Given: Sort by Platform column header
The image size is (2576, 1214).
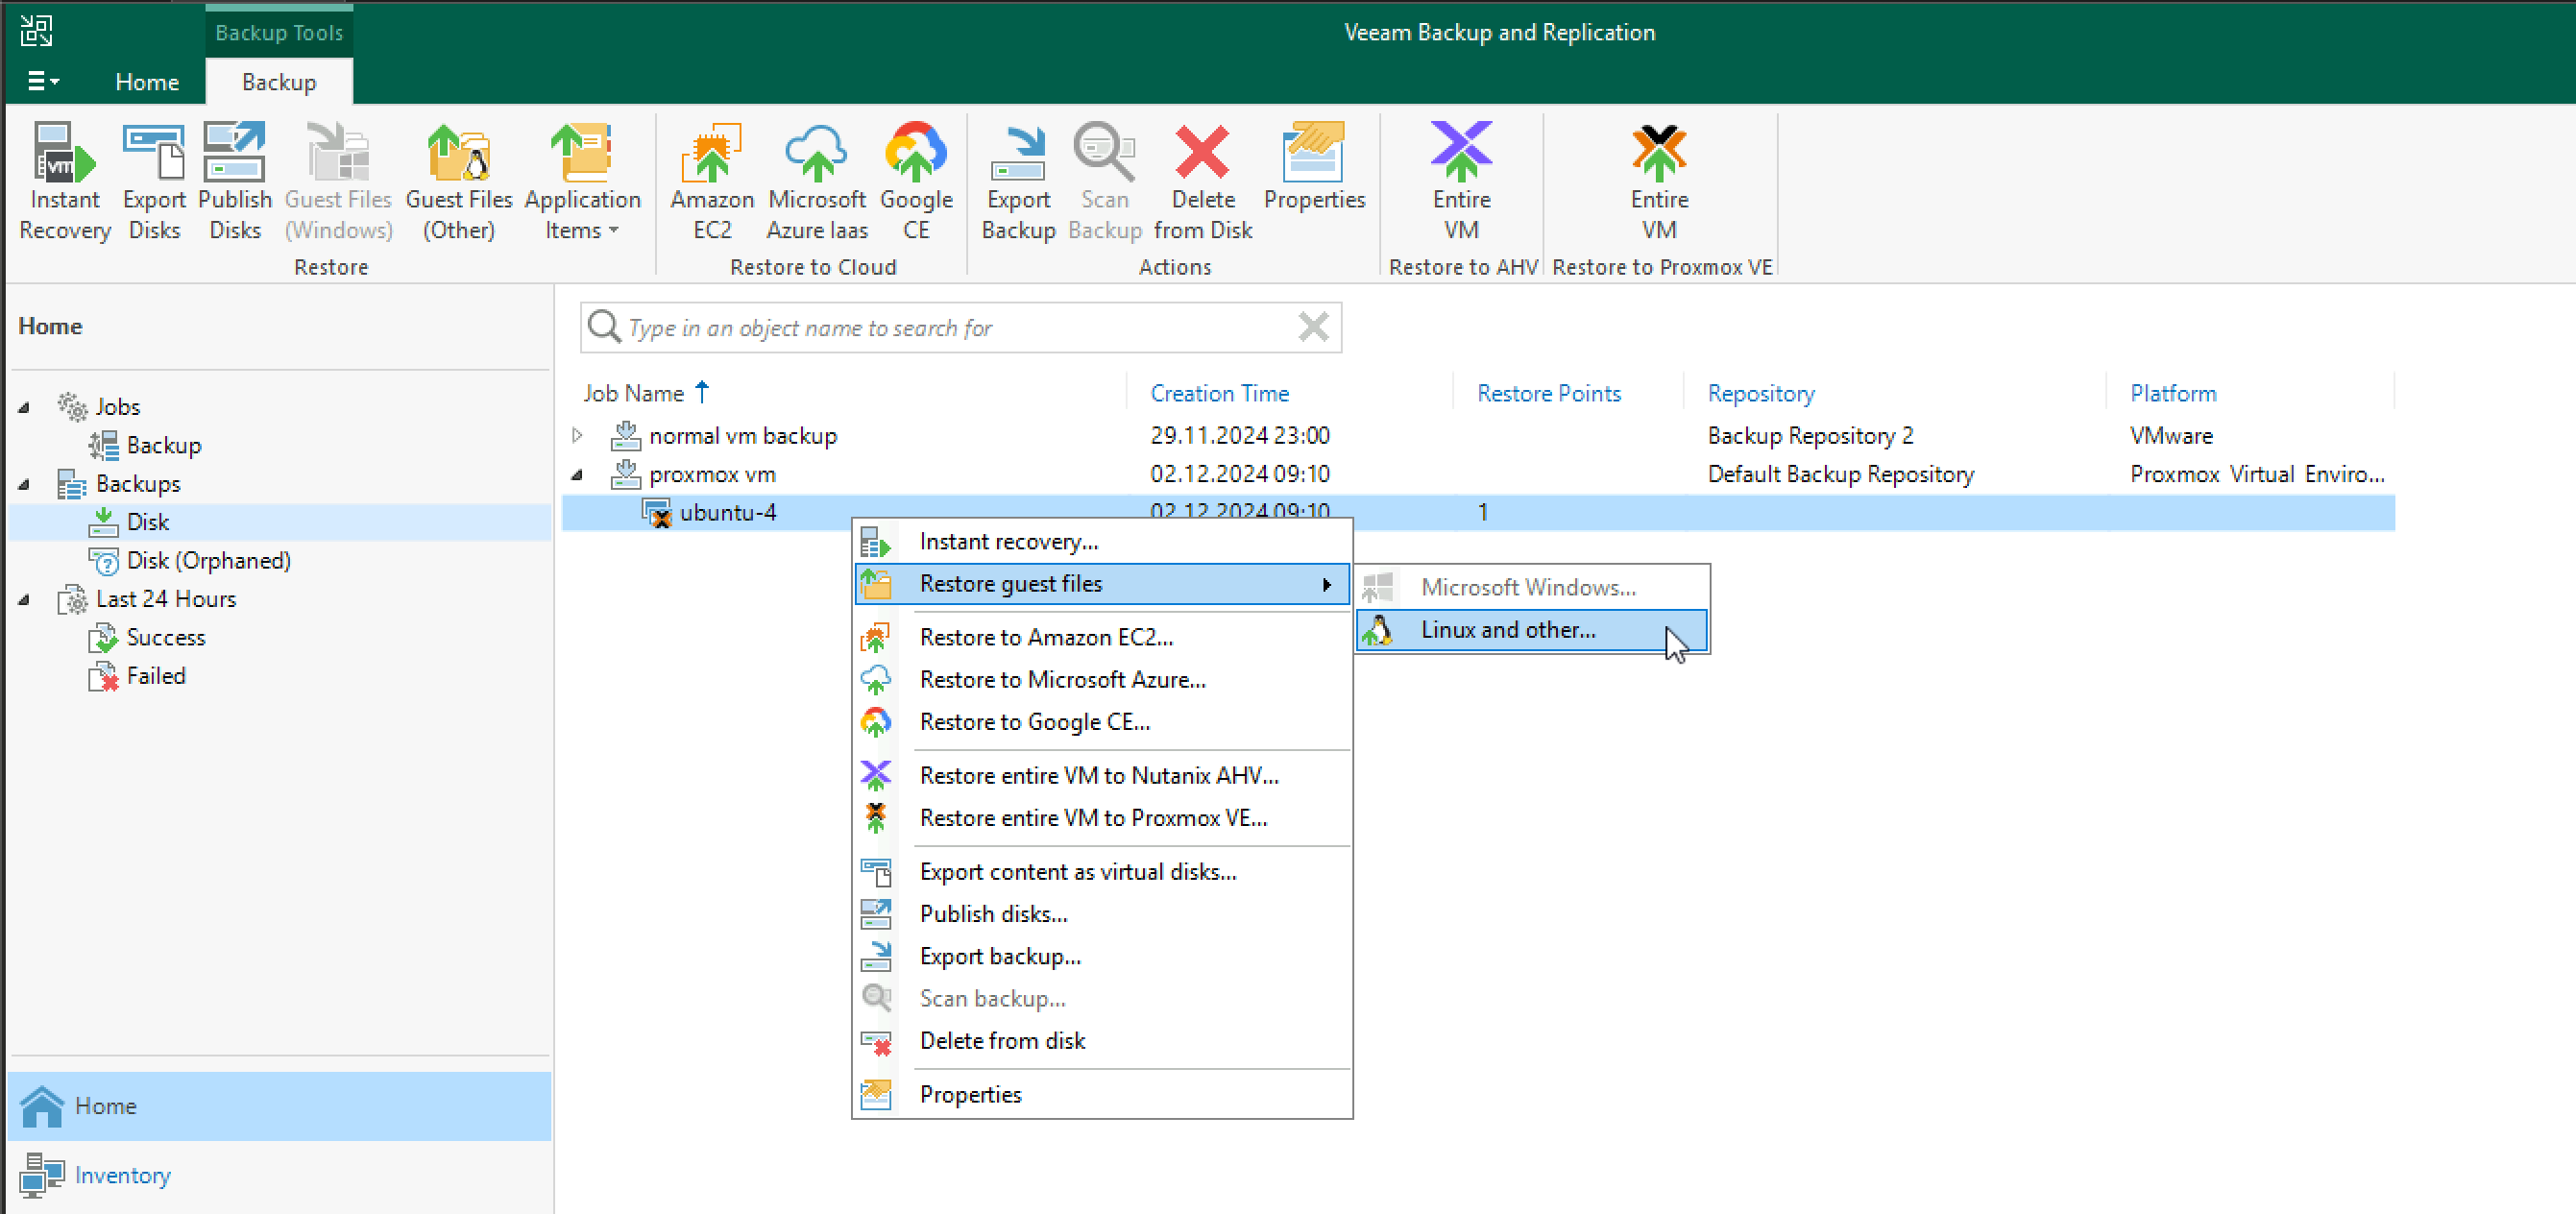Looking at the screenshot, I should tap(2172, 393).
